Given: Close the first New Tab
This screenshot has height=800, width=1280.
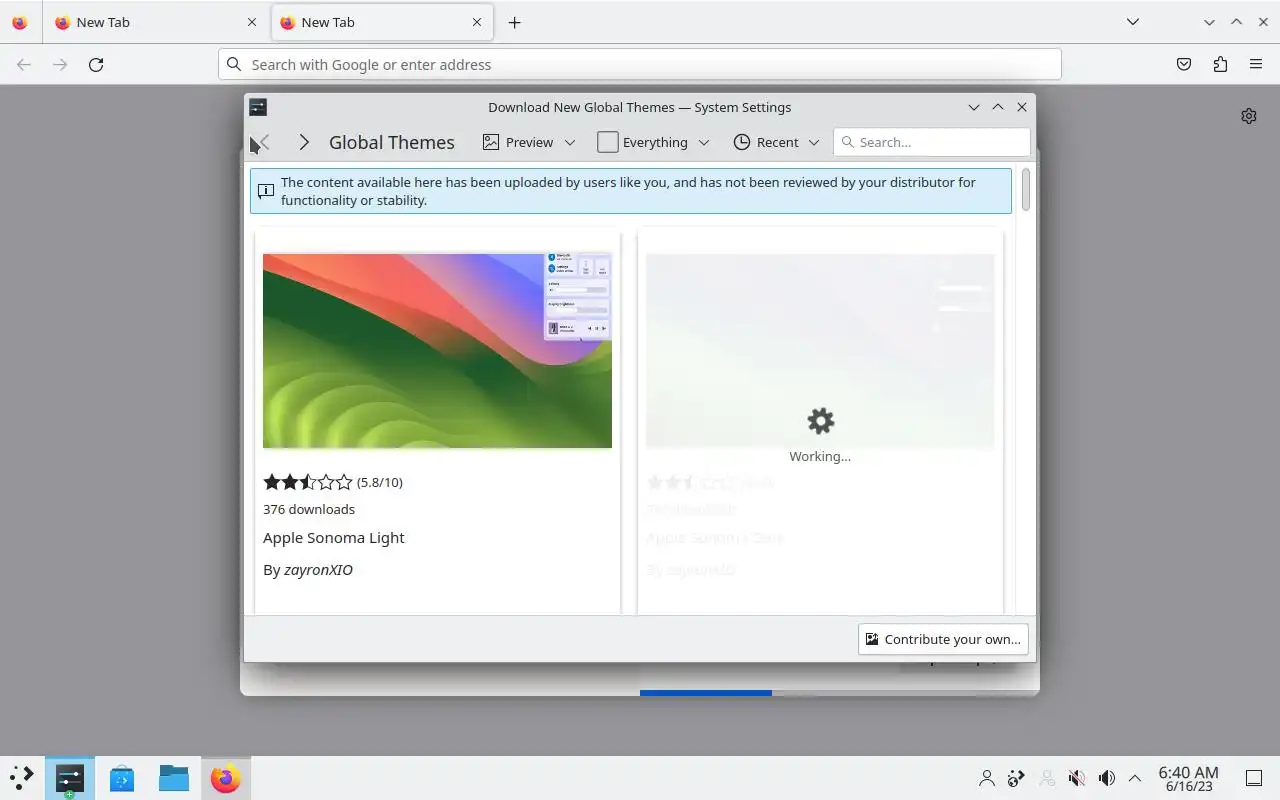Looking at the screenshot, I should click(x=252, y=22).
